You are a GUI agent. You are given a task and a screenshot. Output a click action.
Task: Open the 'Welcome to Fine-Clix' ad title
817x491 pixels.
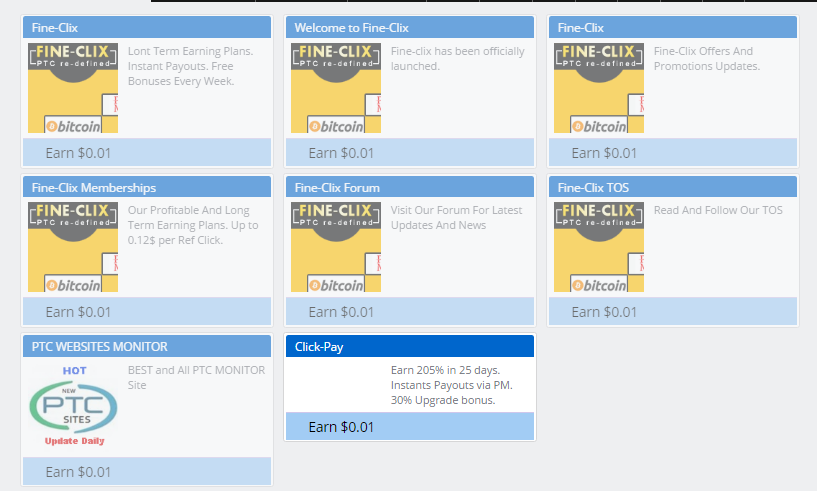coord(351,28)
